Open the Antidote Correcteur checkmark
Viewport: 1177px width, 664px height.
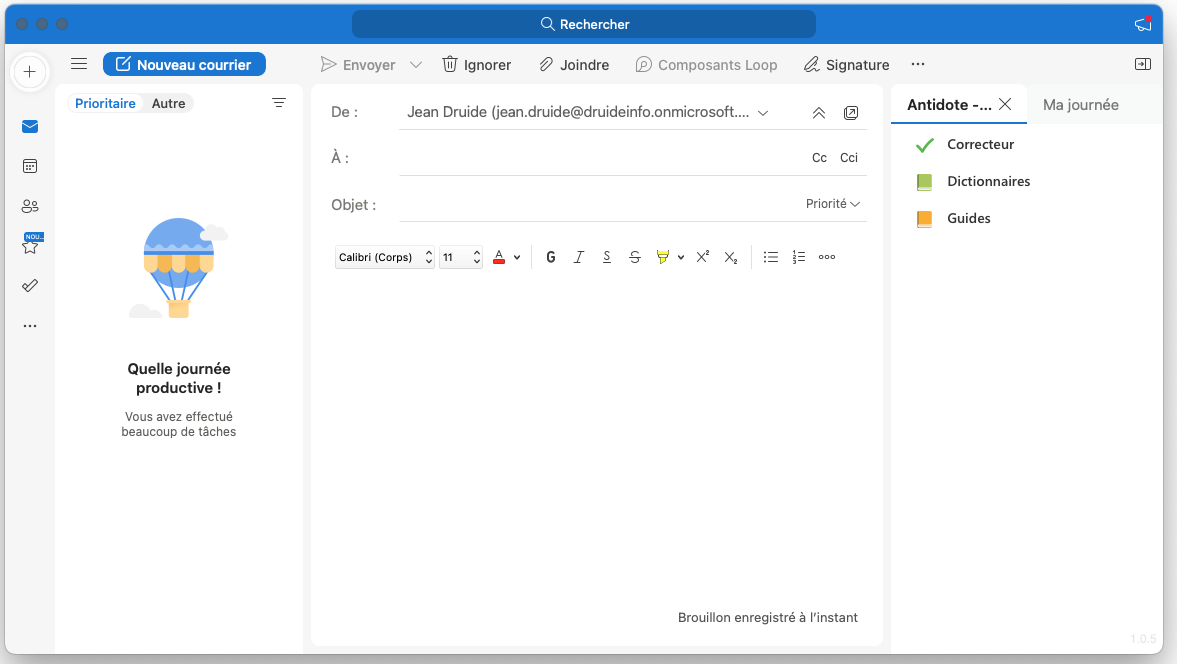924,145
